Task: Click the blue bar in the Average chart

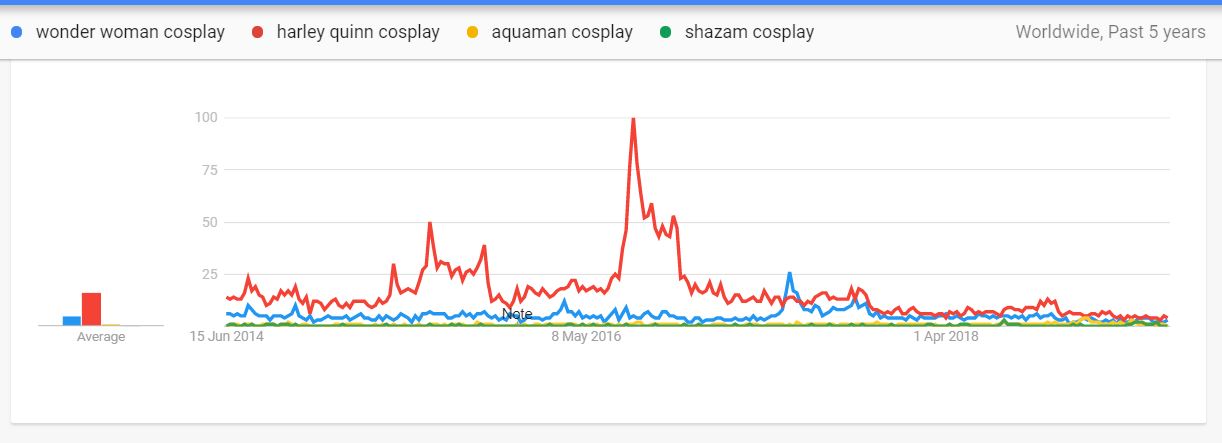Action: point(71,320)
